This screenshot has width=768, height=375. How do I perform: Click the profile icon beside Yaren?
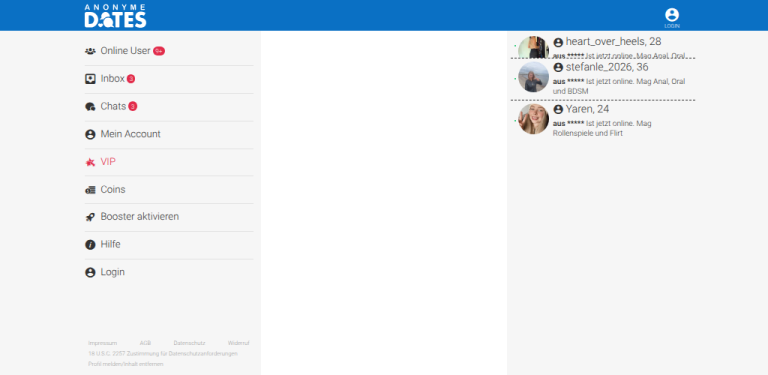558,109
